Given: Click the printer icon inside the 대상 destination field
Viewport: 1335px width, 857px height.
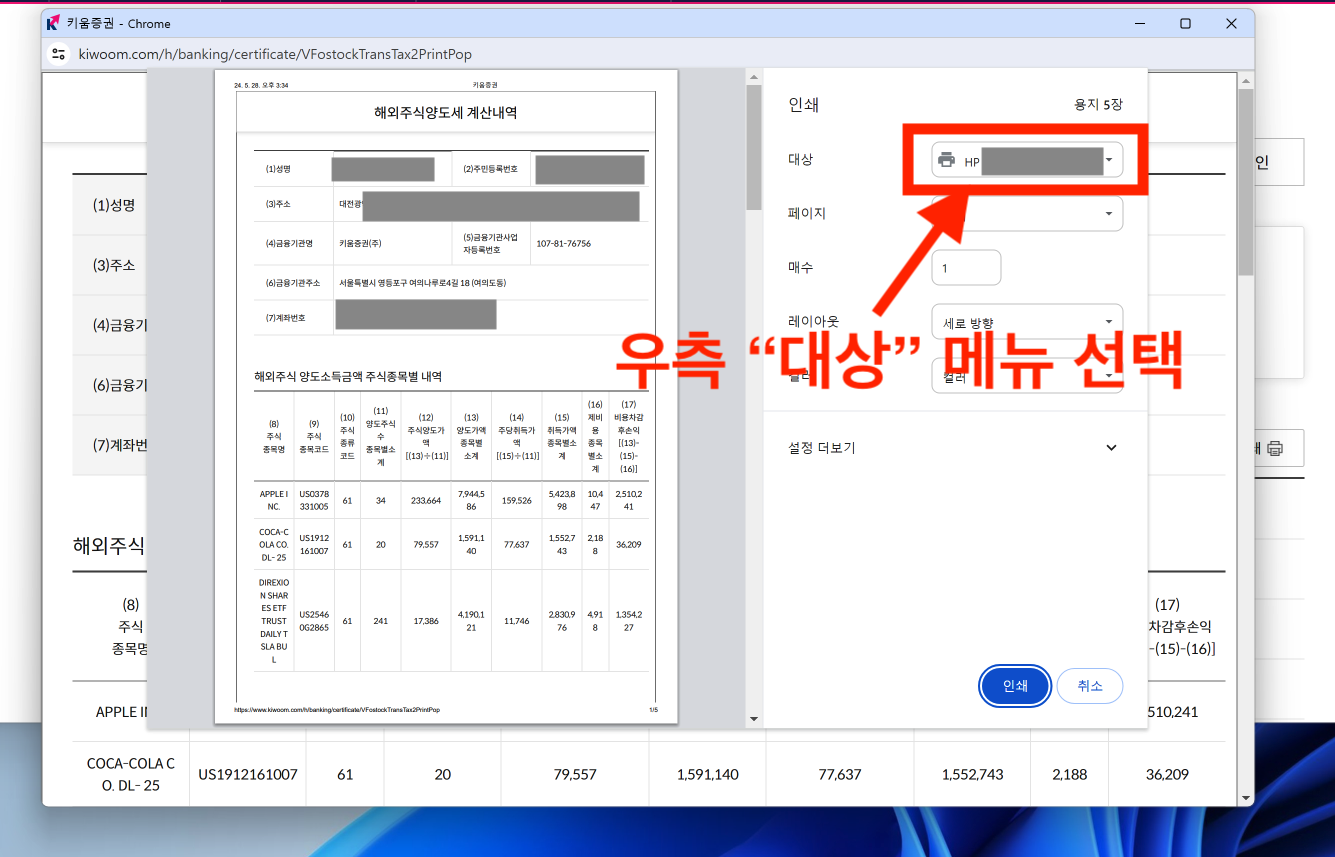Looking at the screenshot, I should tap(946, 159).
